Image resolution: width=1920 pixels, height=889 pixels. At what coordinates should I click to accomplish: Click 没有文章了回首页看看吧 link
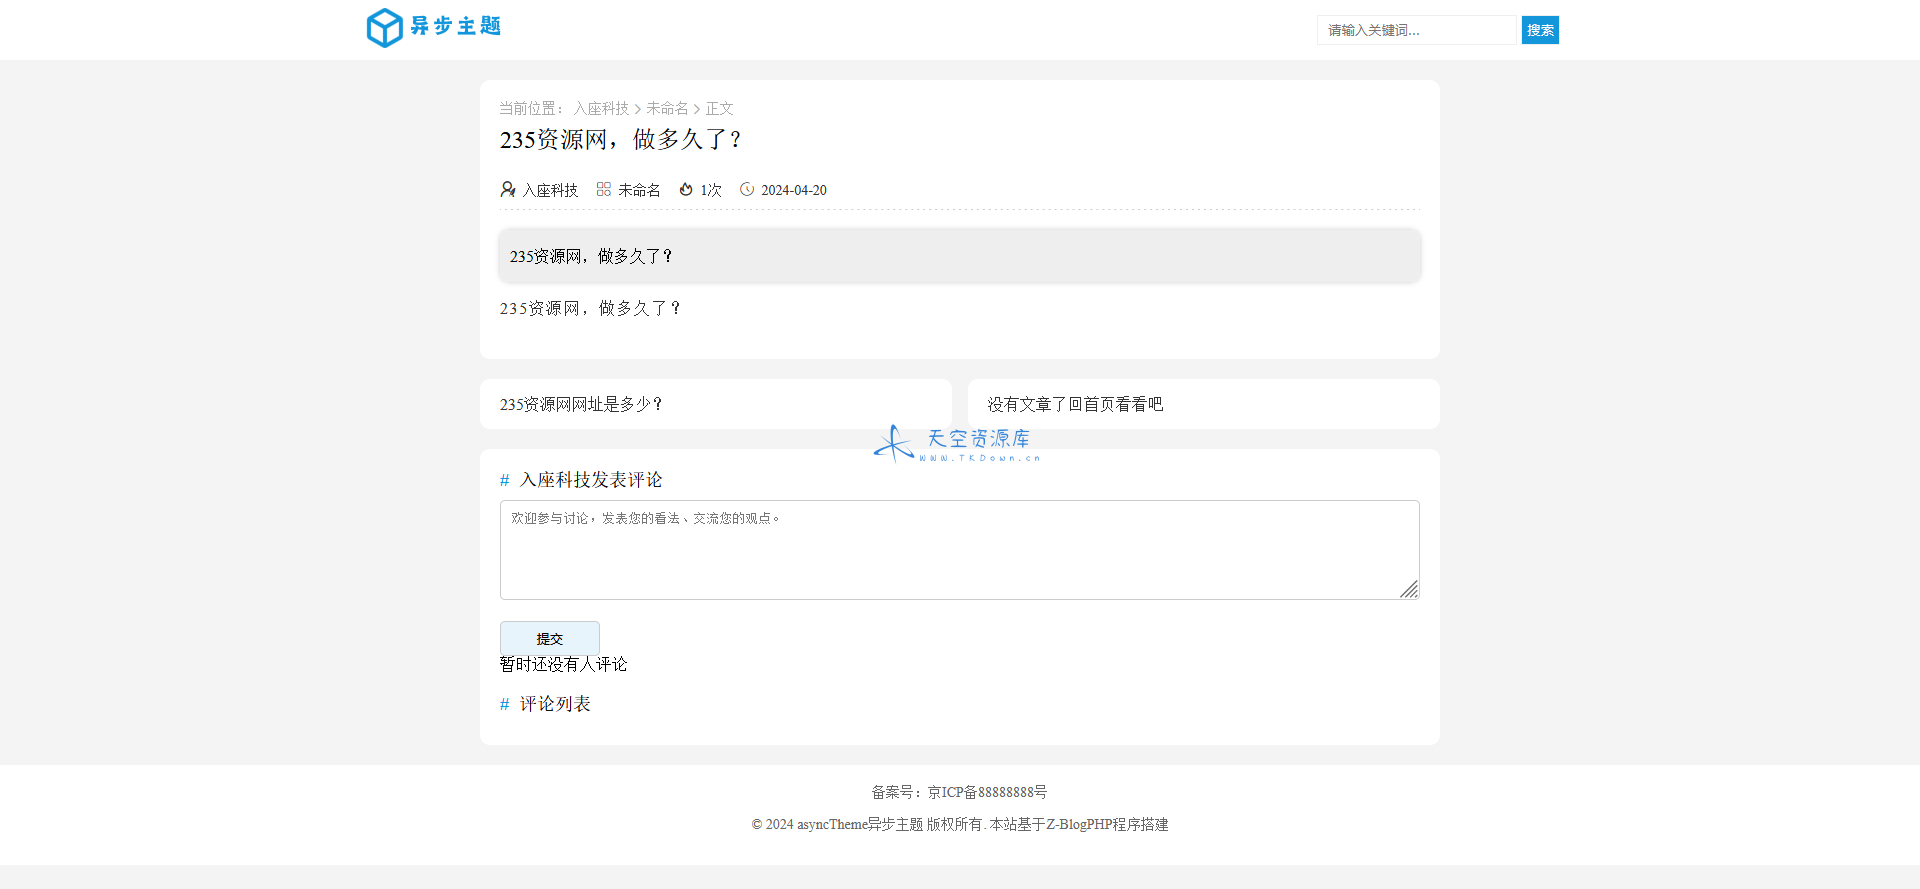click(x=1075, y=404)
